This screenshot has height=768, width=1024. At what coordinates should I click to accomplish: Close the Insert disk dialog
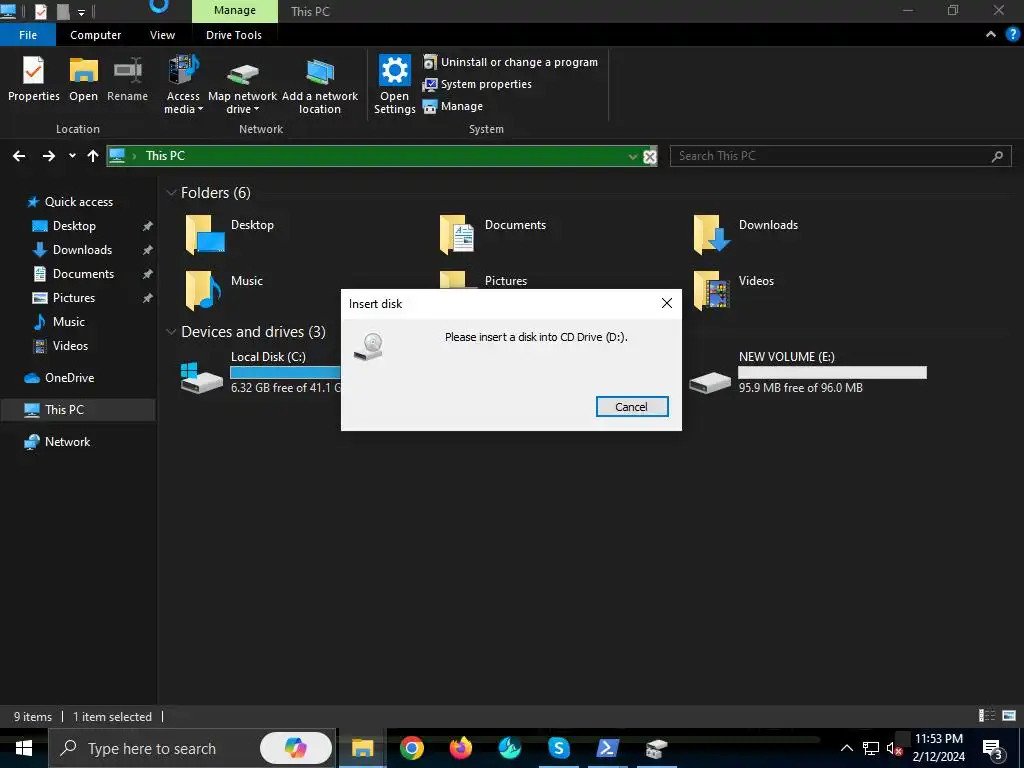[666, 303]
